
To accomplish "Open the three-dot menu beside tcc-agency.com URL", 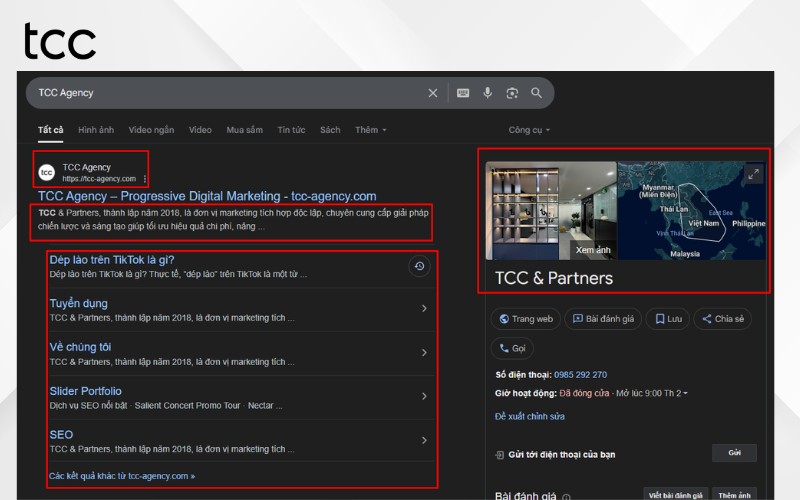I will click(x=145, y=179).
